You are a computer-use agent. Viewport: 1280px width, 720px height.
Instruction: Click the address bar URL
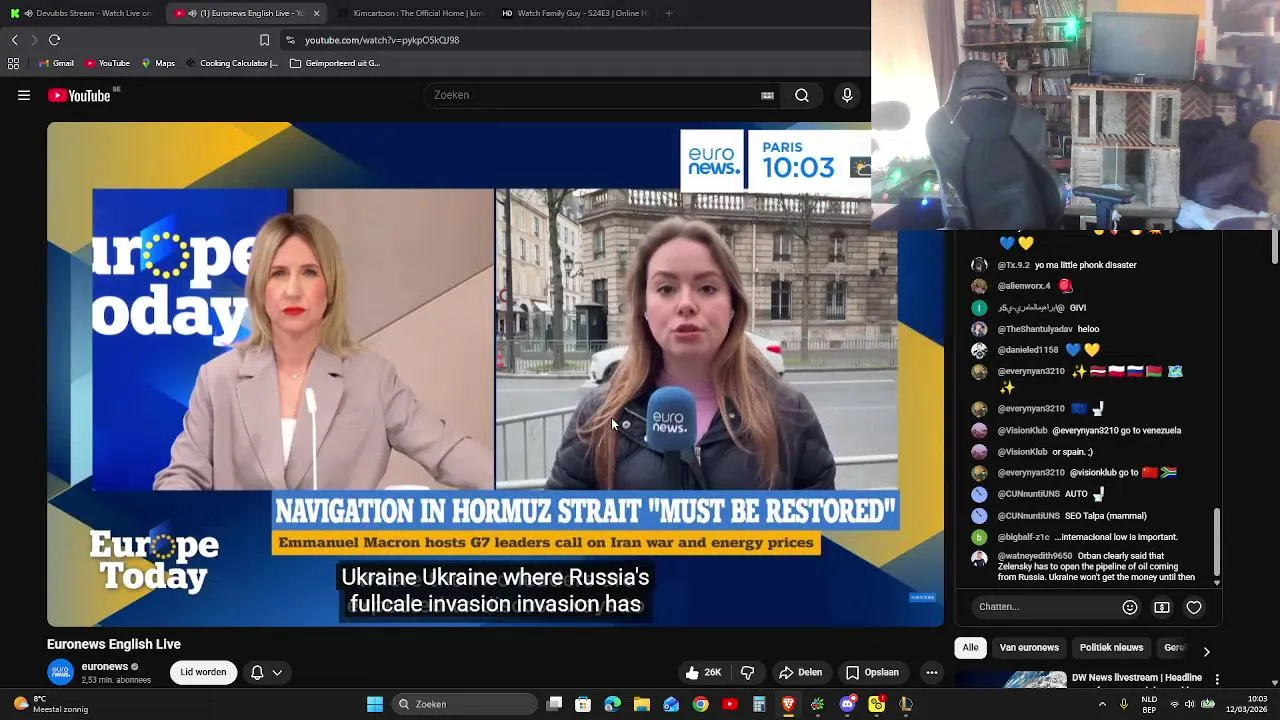pos(382,40)
